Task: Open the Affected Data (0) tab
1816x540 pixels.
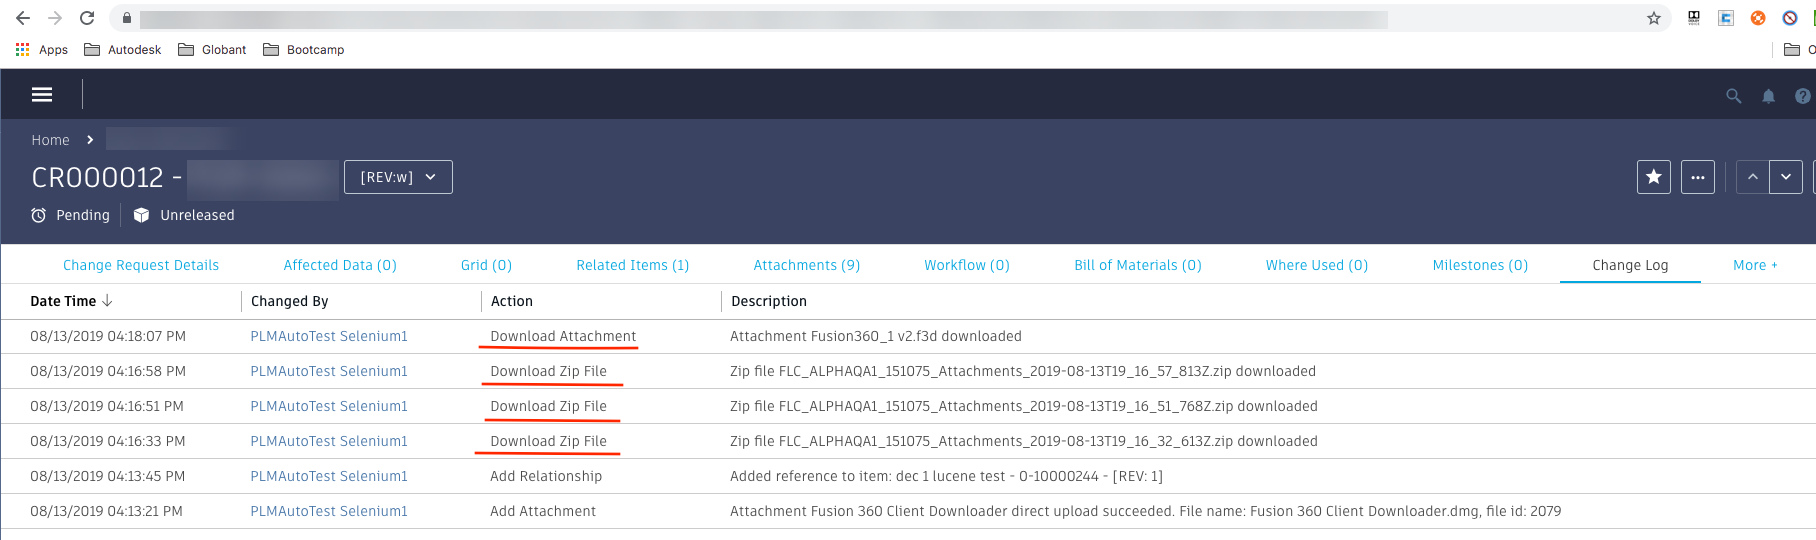Action: point(340,265)
